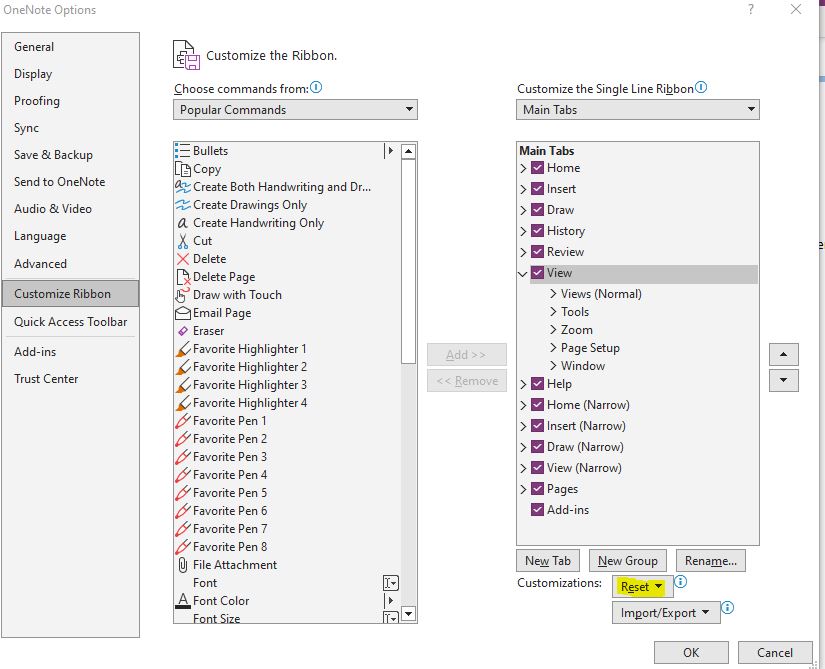The image size is (825, 669).
Task: Pick the Favorite Highlighter 2 icon
Action: [183, 367]
